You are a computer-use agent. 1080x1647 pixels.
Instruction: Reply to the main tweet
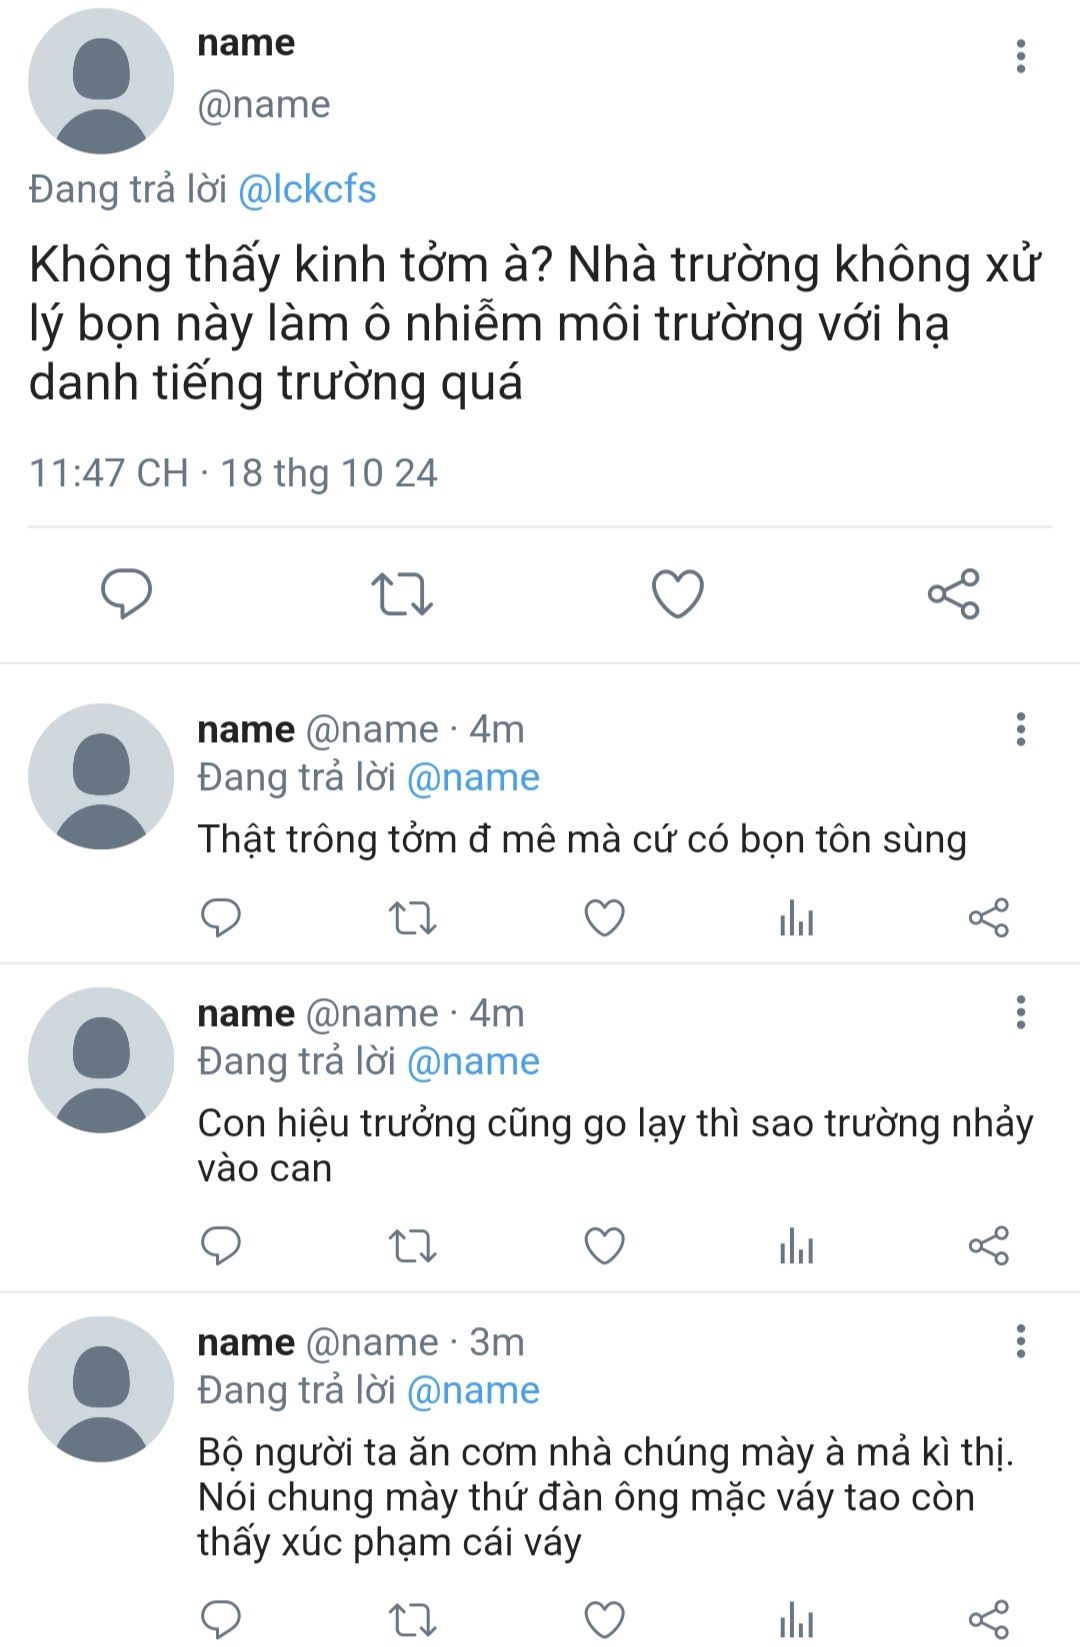coord(127,593)
